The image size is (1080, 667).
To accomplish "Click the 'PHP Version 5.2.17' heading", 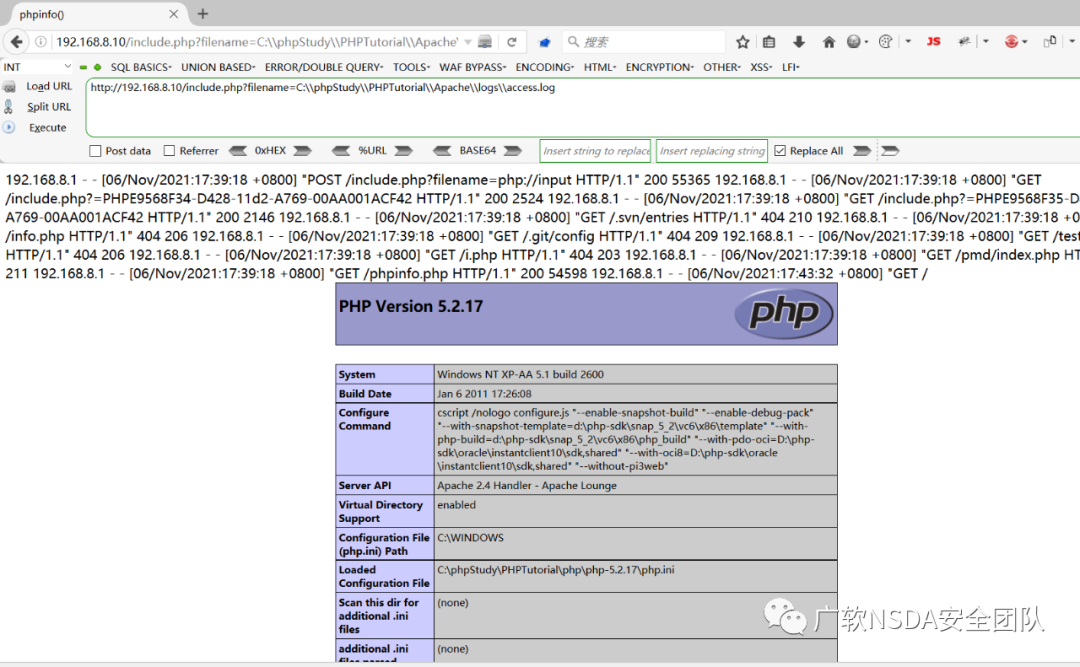I will click(411, 307).
